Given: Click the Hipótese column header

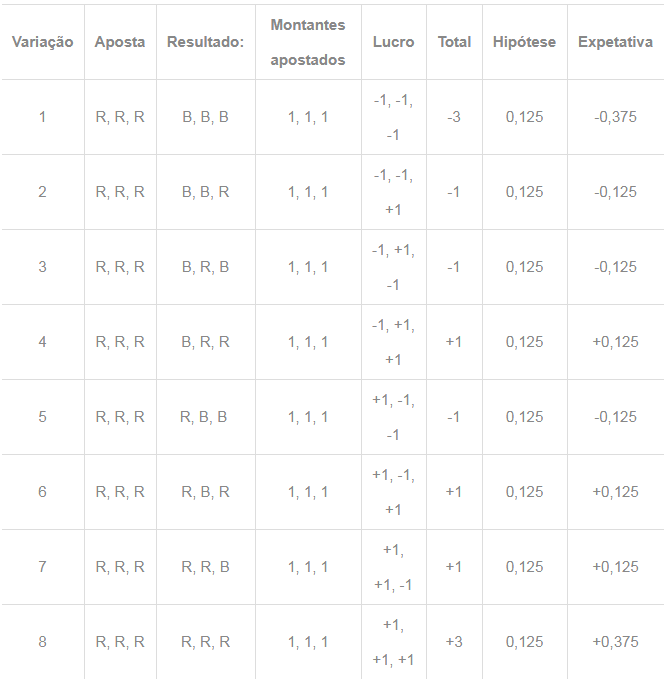Looking at the screenshot, I should [524, 42].
